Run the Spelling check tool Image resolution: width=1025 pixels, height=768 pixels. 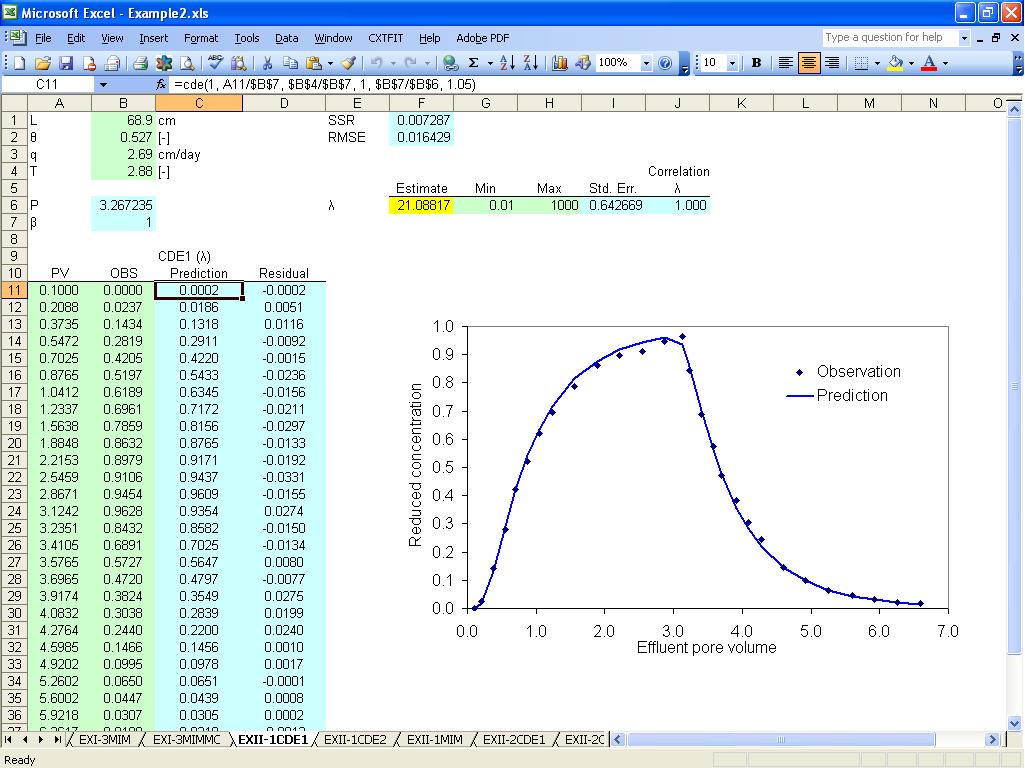click(x=214, y=63)
